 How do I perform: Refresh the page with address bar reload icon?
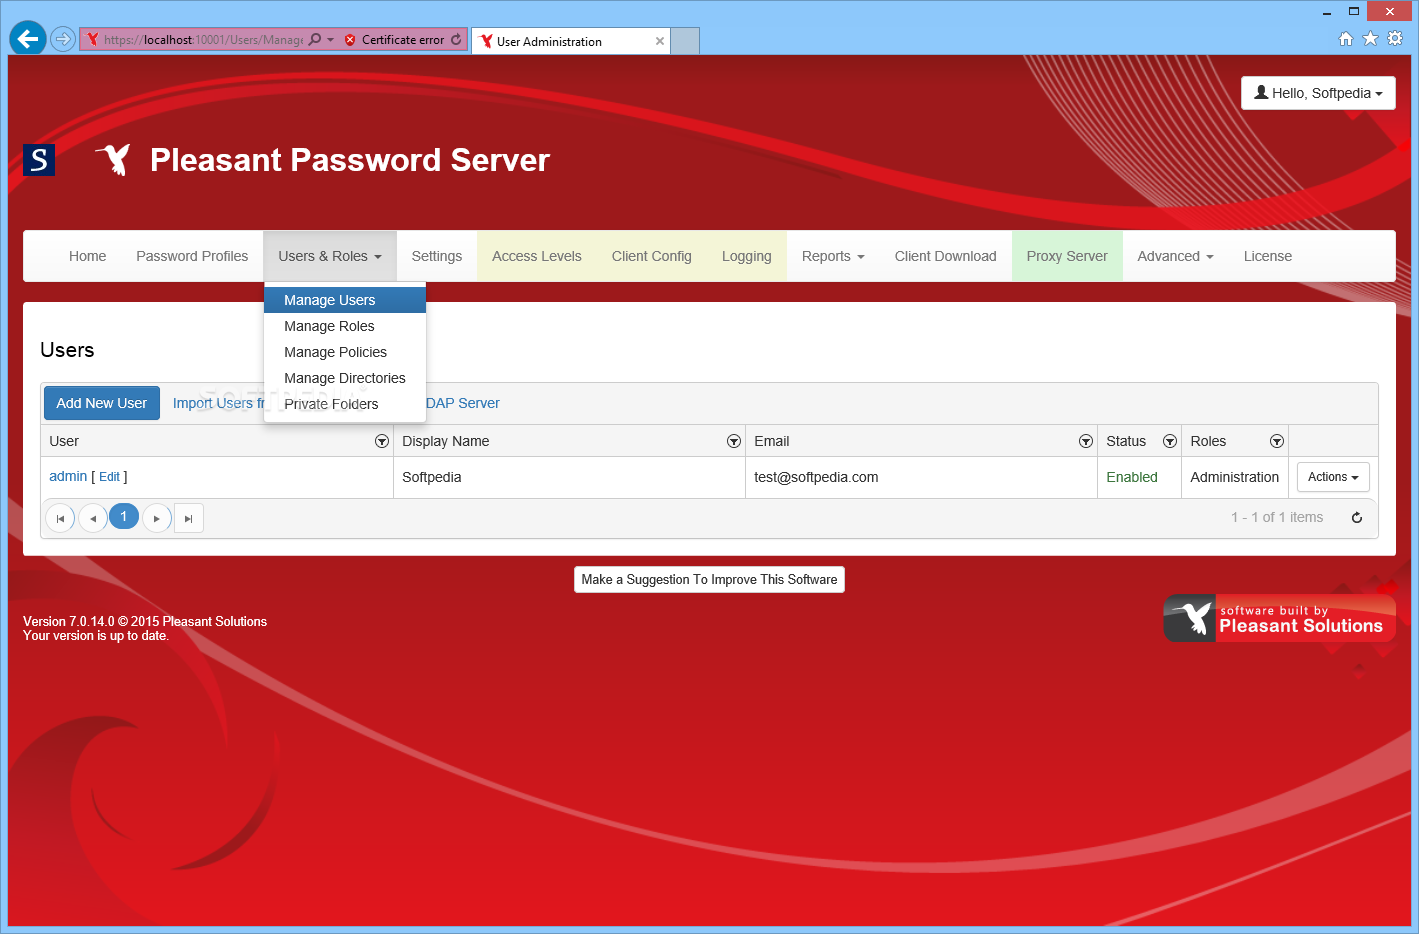coord(456,40)
